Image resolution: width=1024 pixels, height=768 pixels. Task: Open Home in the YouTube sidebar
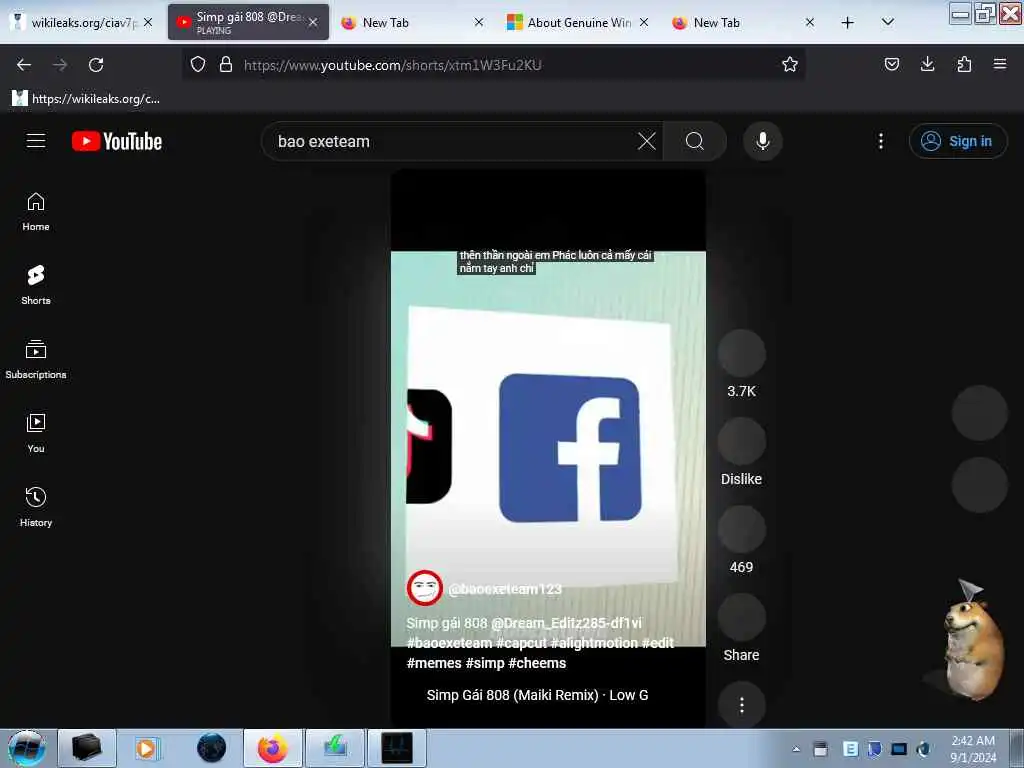36,212
